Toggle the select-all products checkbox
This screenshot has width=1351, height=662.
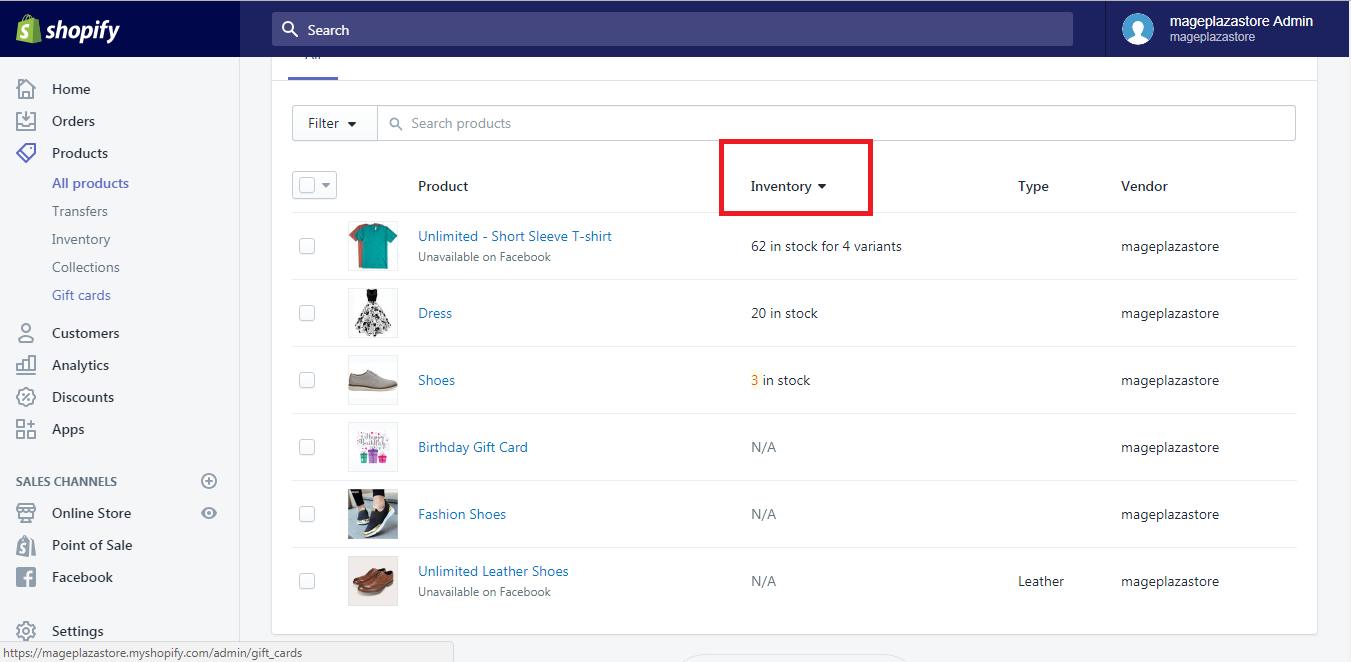[x=307, y=185]
